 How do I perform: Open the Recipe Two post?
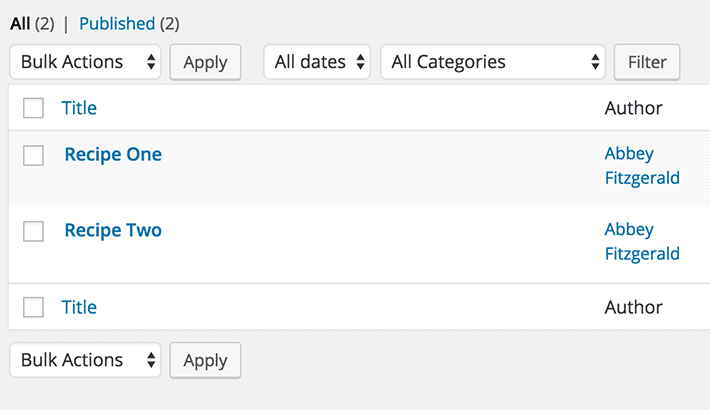113,230
